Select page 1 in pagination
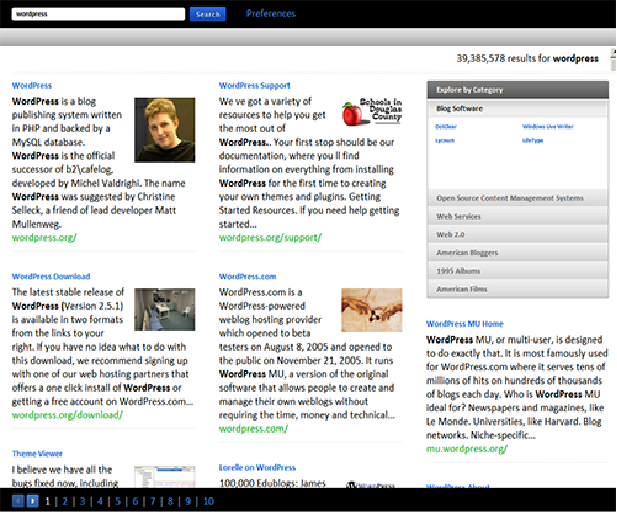This screenshot has width=617, height=514. [x=48, y=501]
